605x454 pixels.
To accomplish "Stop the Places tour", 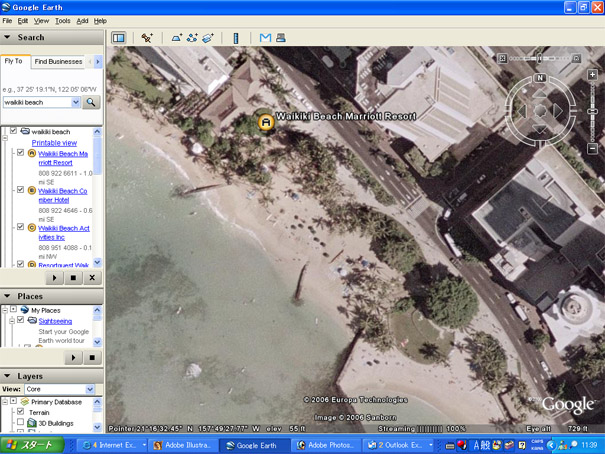I will point(92,358).
